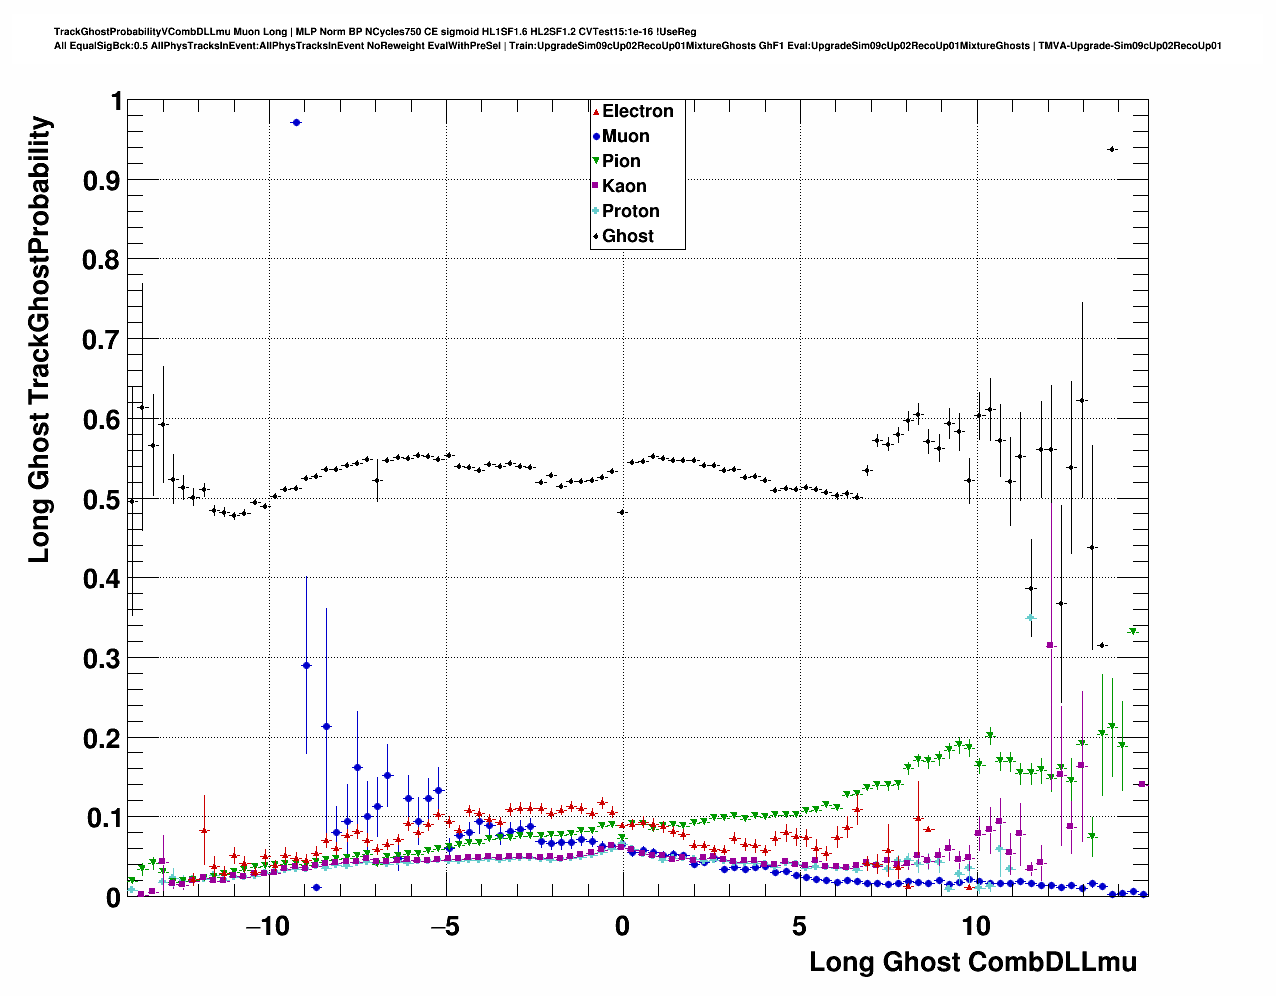Click the purple square Kaon legend marker

pyautogui.click(x=597, y=186)
